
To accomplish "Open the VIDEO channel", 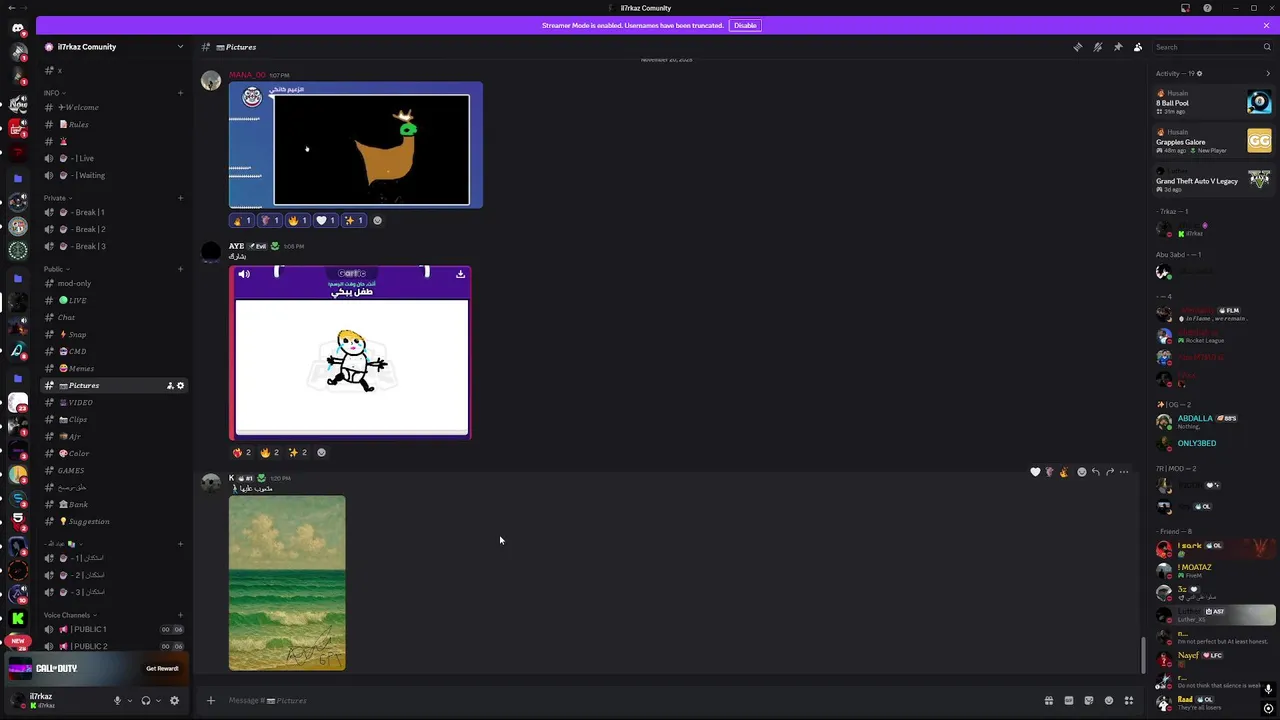I will point(114,402).
